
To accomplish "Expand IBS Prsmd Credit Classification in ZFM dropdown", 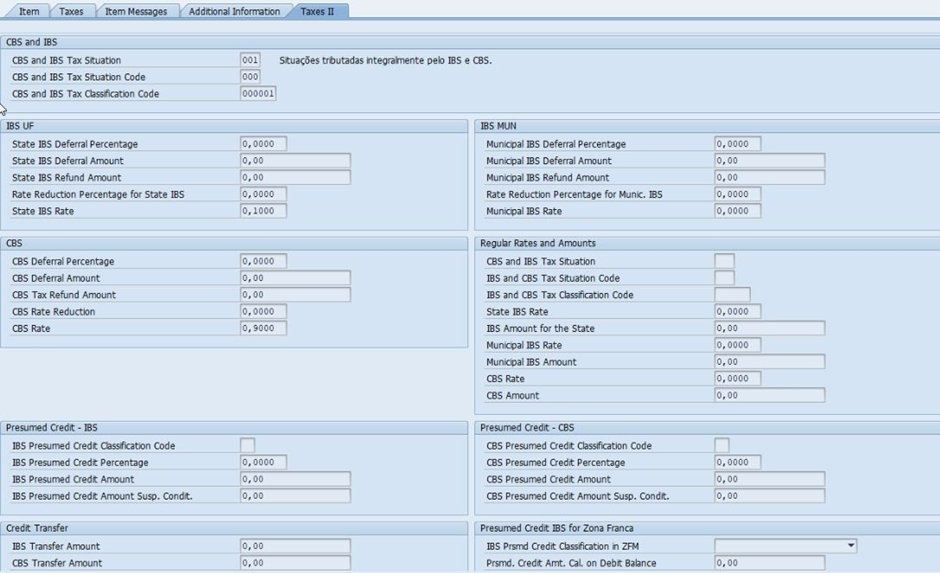I will 850,546.
